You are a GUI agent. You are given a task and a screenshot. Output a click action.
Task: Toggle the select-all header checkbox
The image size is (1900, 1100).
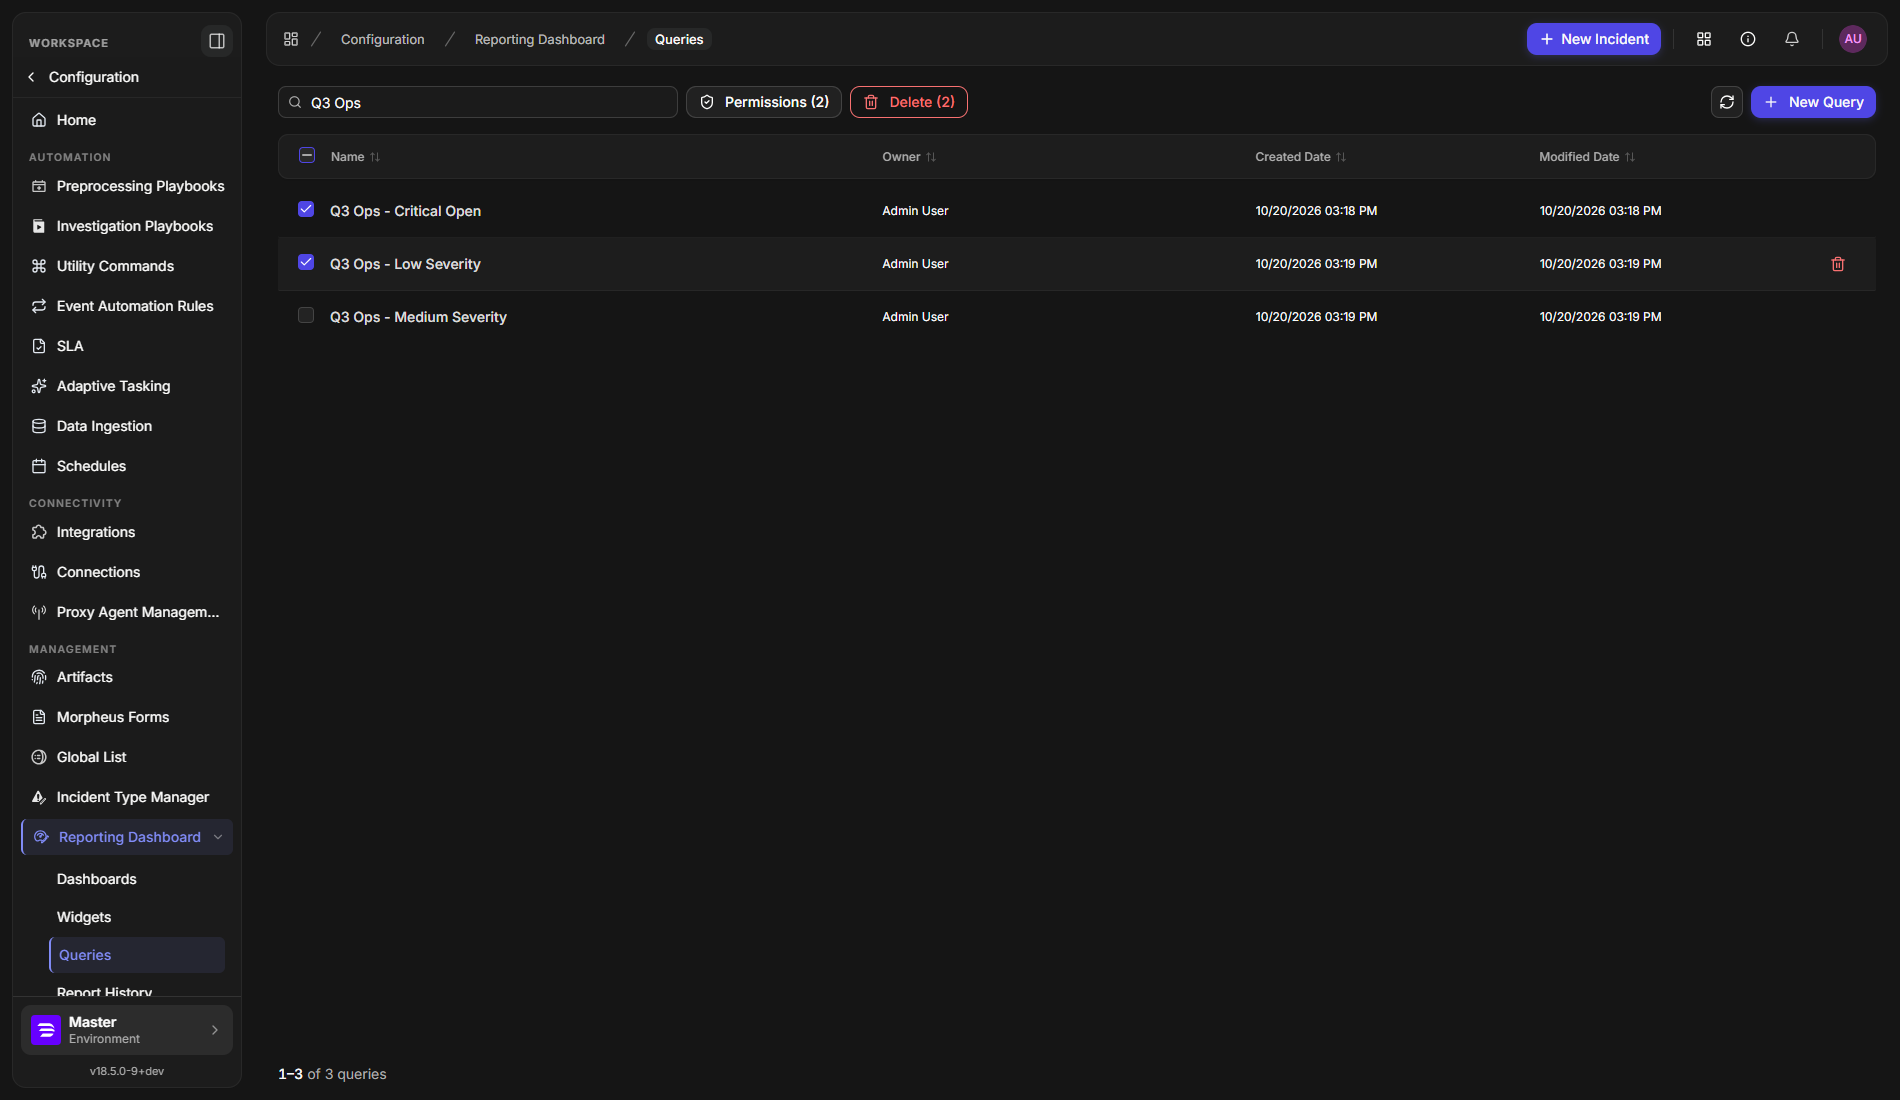click(307, 155)
